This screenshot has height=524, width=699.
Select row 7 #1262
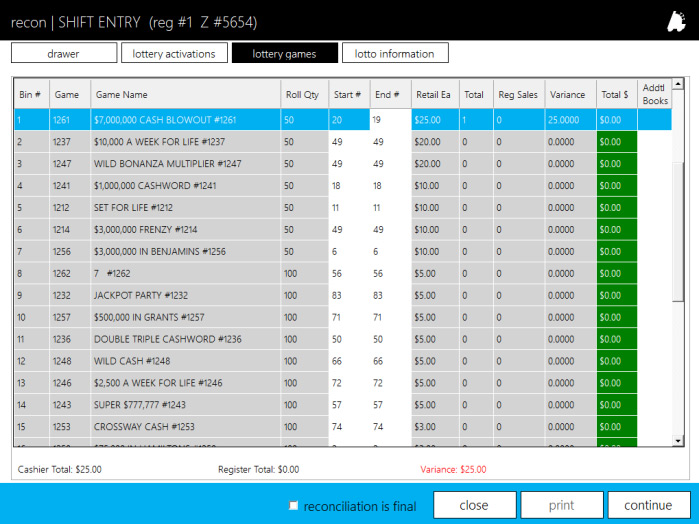coord(342,273)
